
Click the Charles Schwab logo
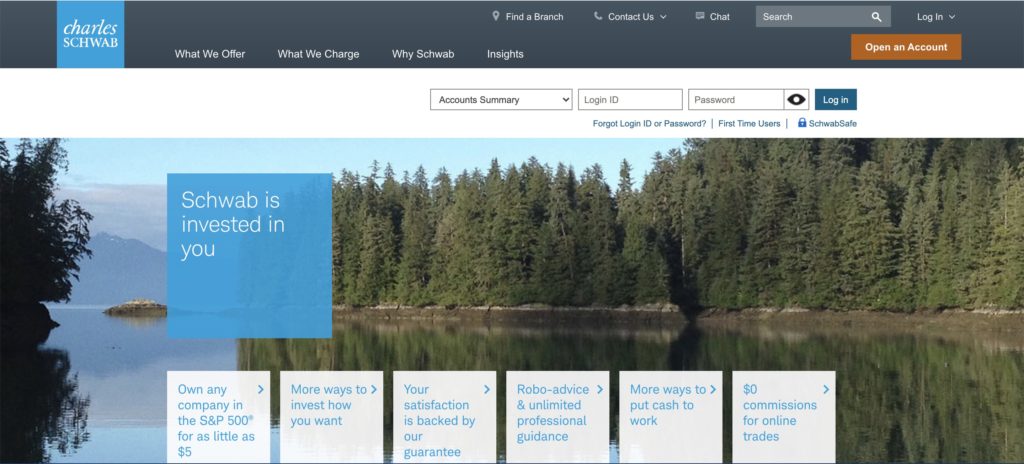[90, 34]
